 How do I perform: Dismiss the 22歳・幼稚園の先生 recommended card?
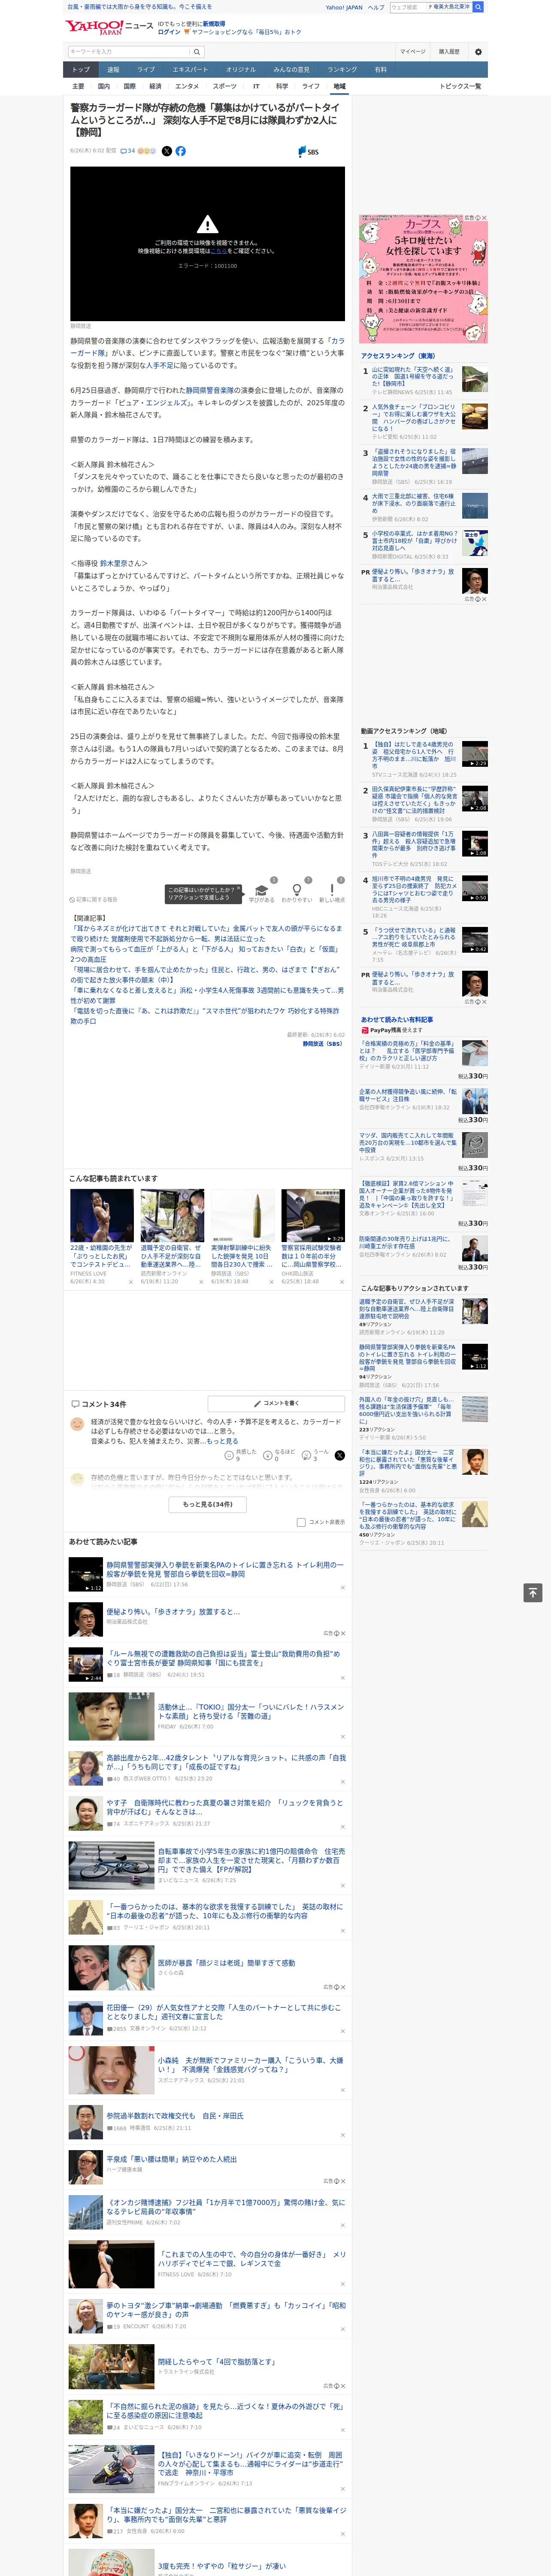[131, 1281]
